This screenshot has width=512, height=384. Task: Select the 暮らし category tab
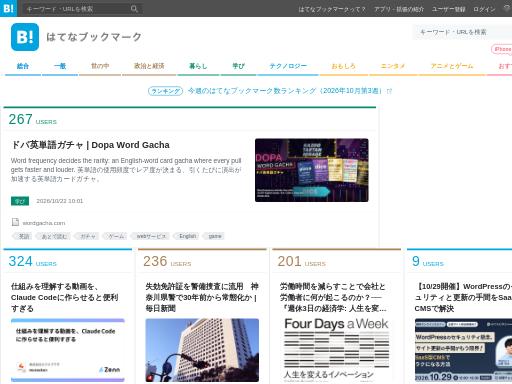pyautogui.click(x=198, y=66)
